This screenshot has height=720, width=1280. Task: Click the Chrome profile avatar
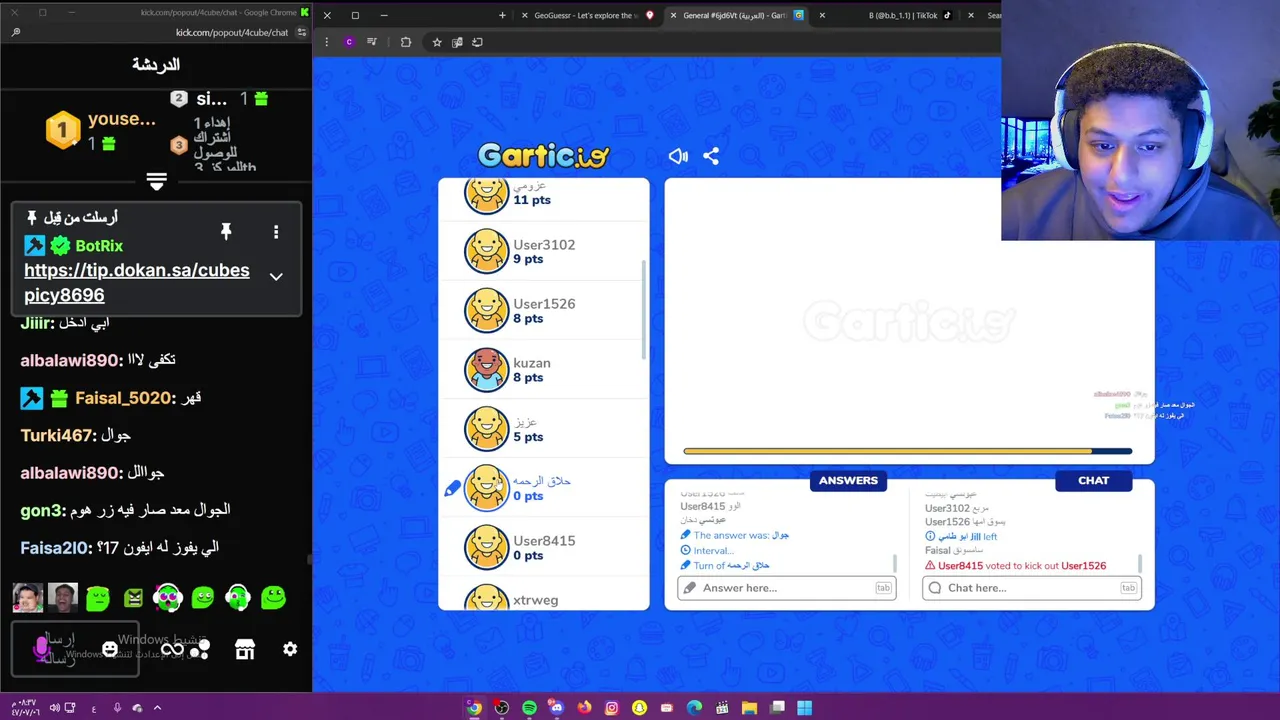349,42
